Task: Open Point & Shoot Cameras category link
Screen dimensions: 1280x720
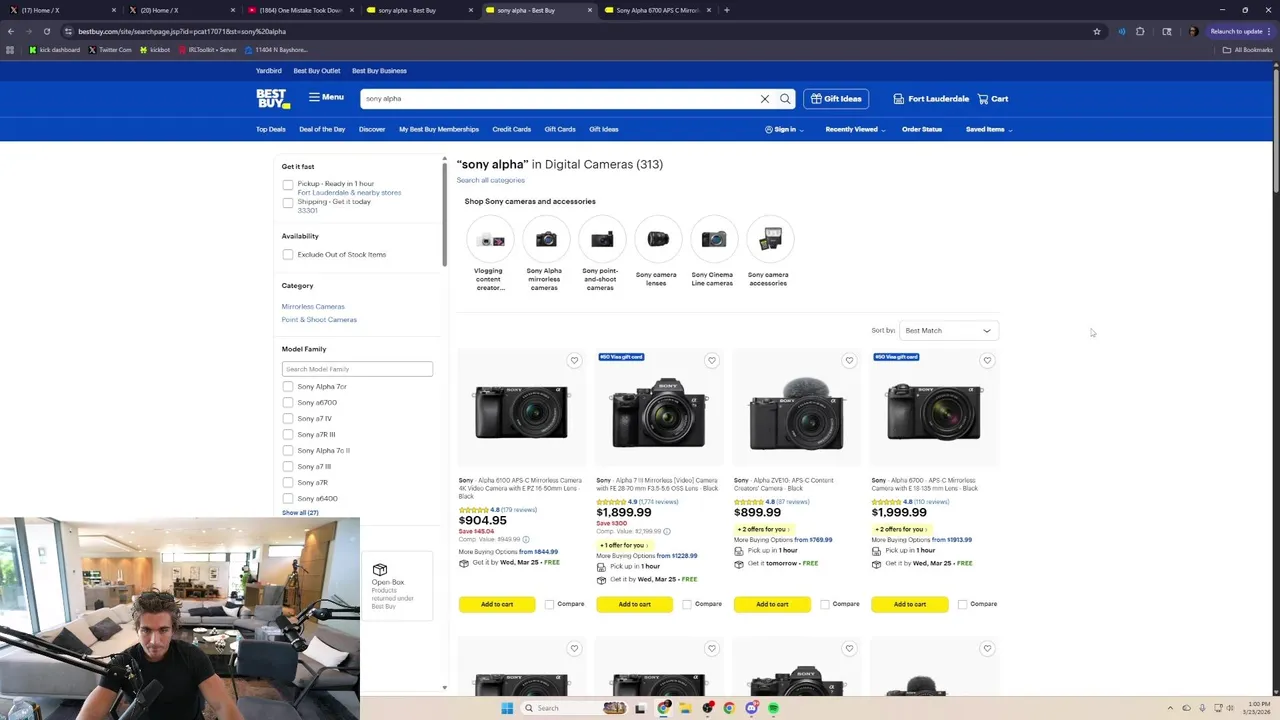Action: coord(319,320)
